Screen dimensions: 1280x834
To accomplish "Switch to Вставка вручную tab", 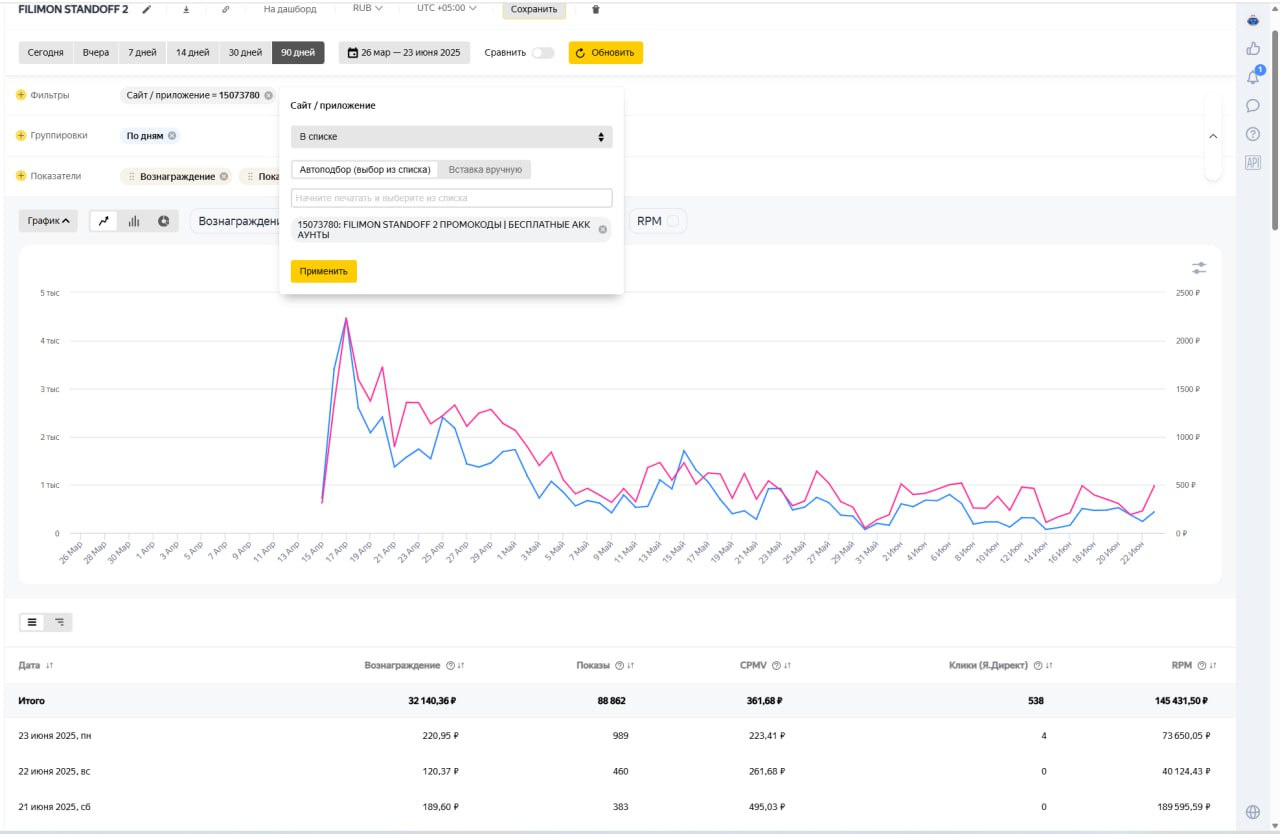I will coord(485,170).
